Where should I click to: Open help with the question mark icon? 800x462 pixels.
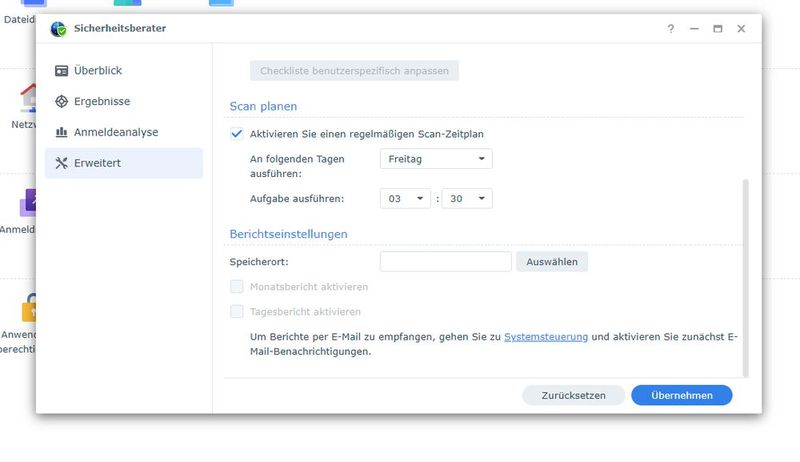(670, 29)
